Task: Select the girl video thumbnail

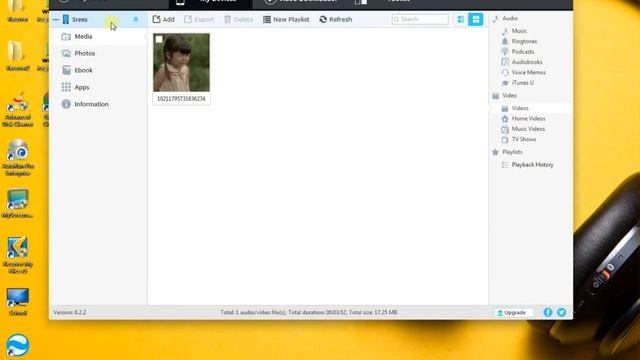Action: click(181, 62)
